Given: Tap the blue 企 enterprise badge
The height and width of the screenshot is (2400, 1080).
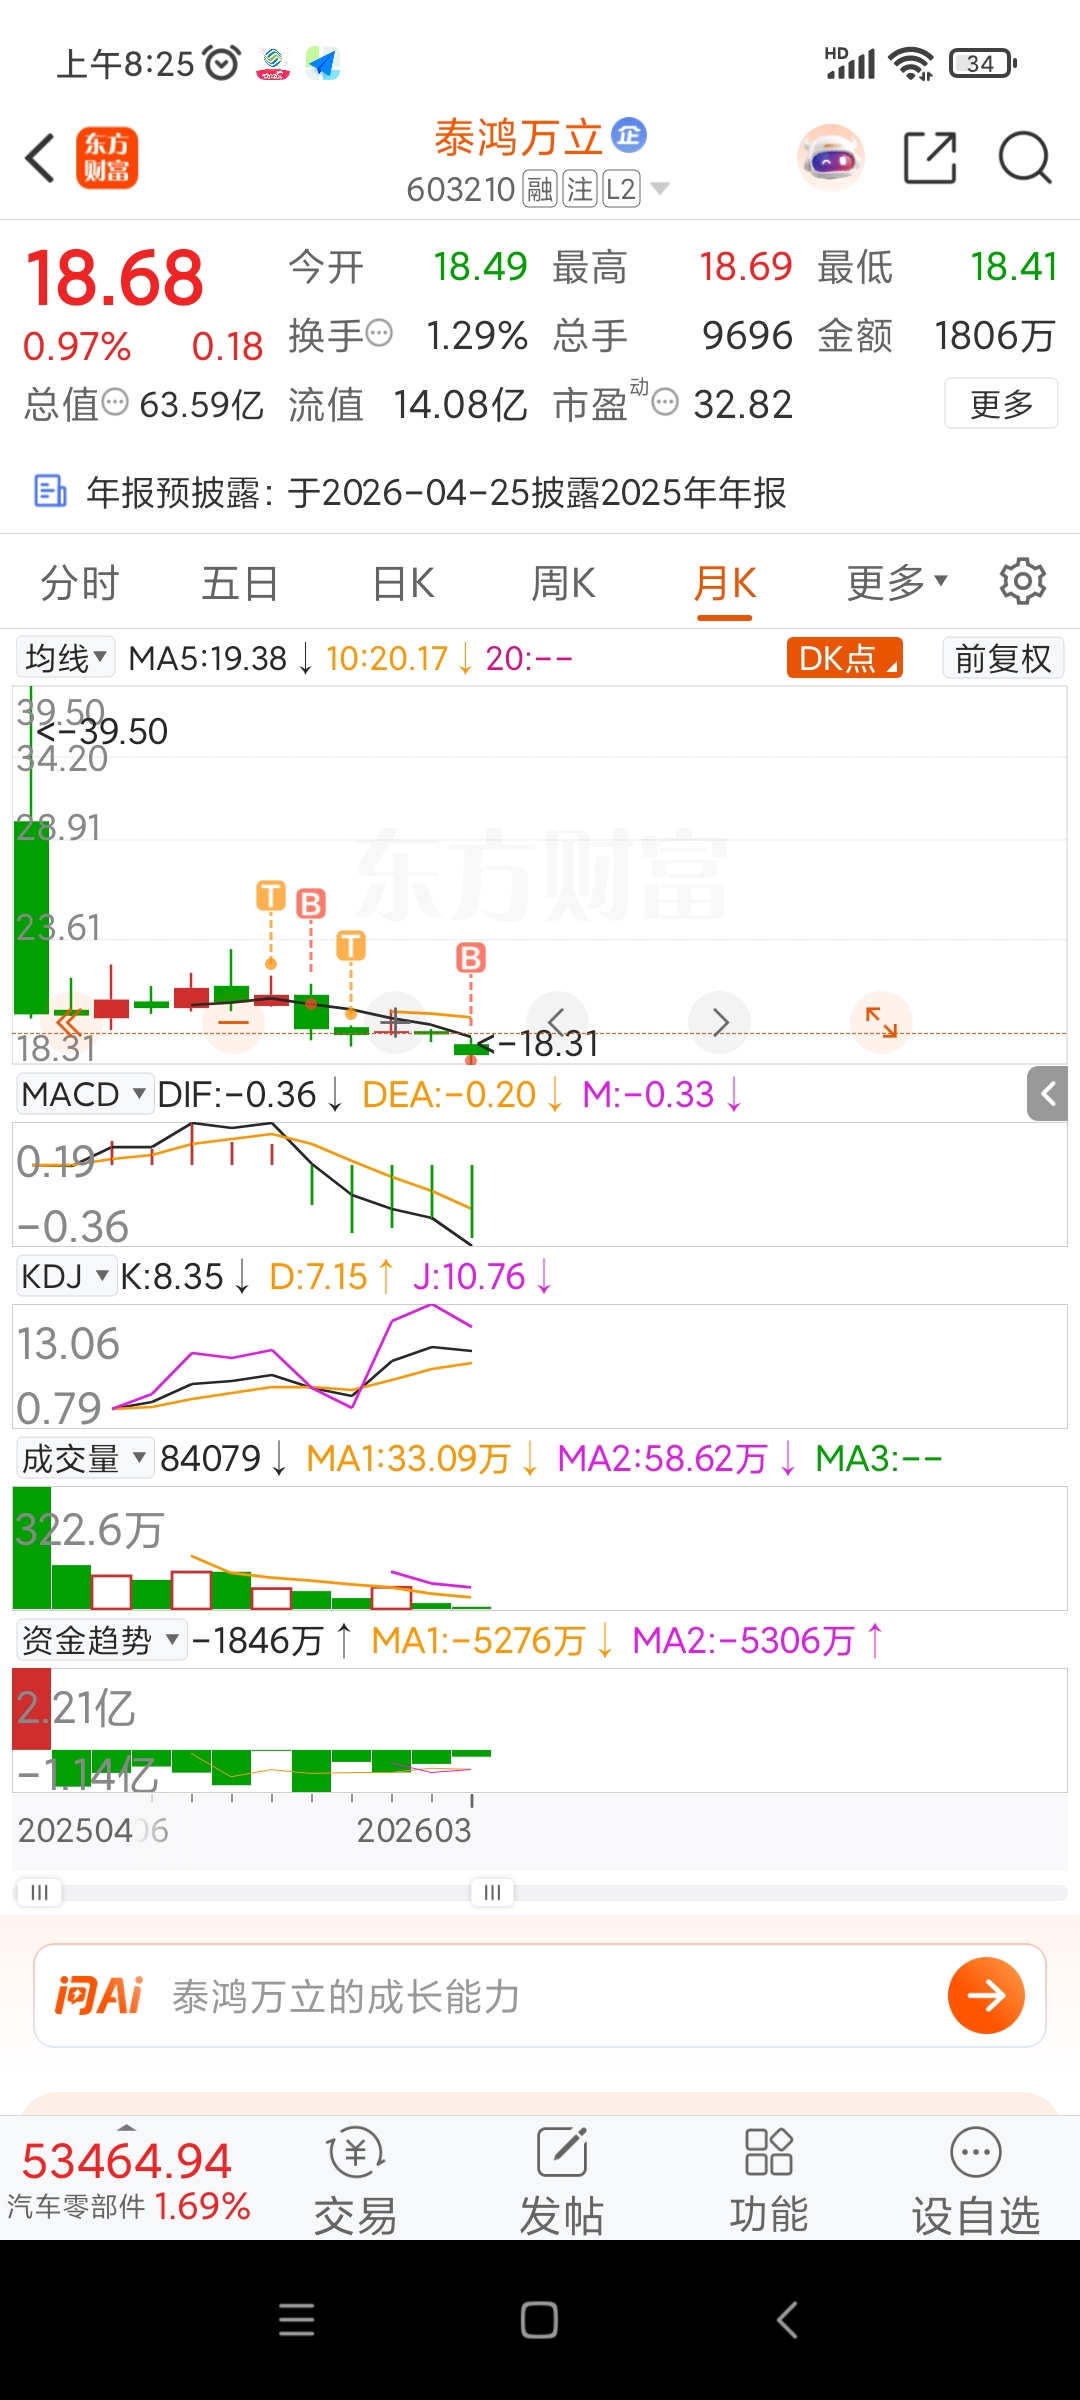Looking at the screenshot, I should point(629,135).
